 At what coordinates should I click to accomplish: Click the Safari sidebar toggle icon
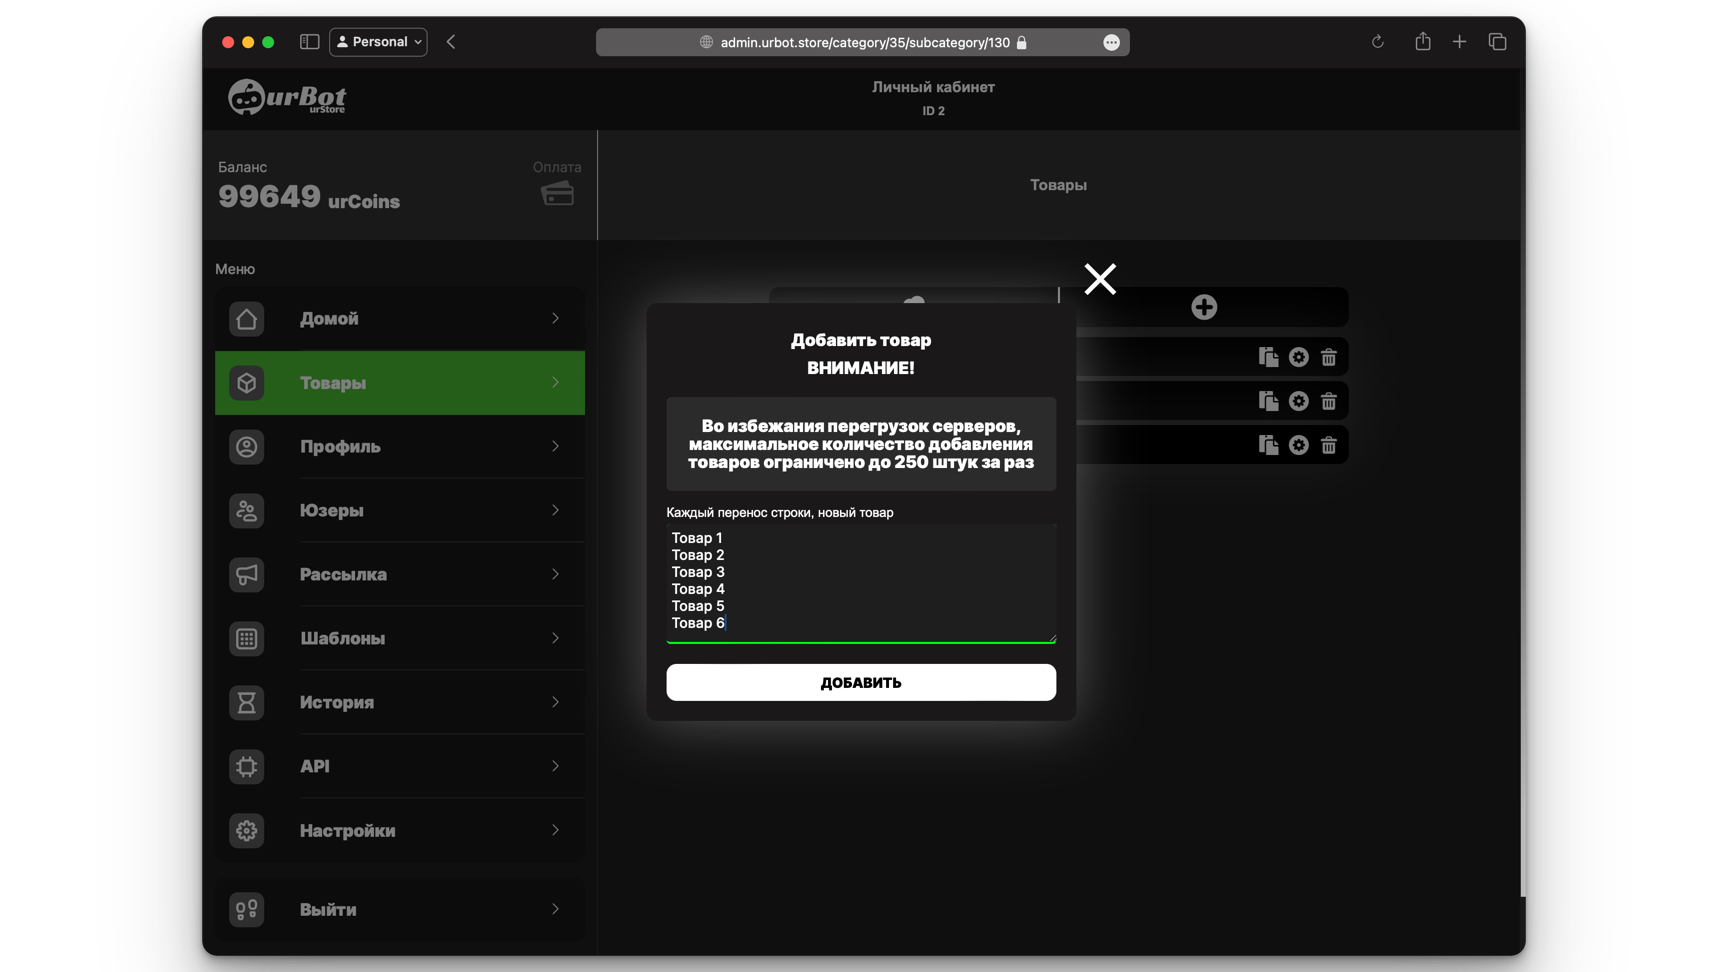(309, 42)
